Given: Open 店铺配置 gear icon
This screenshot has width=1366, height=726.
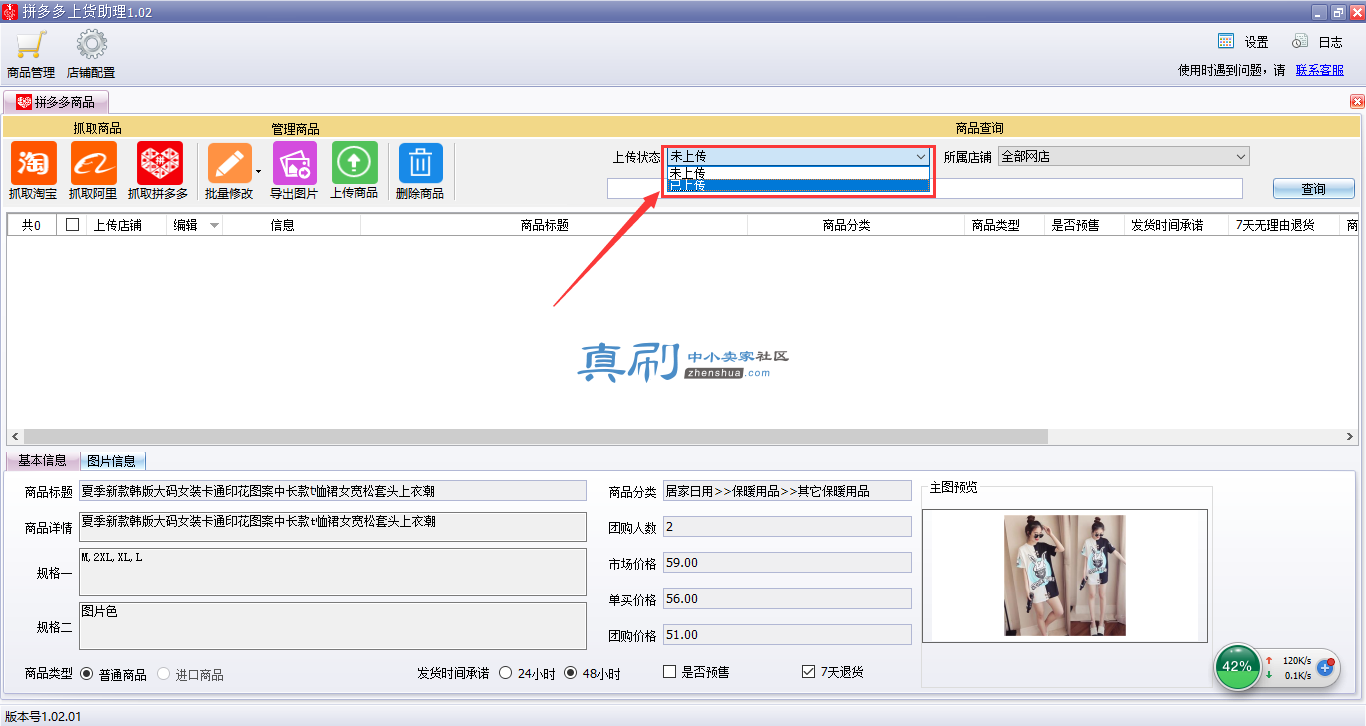Looking at the screenshot, I should [x=92, y=46].
